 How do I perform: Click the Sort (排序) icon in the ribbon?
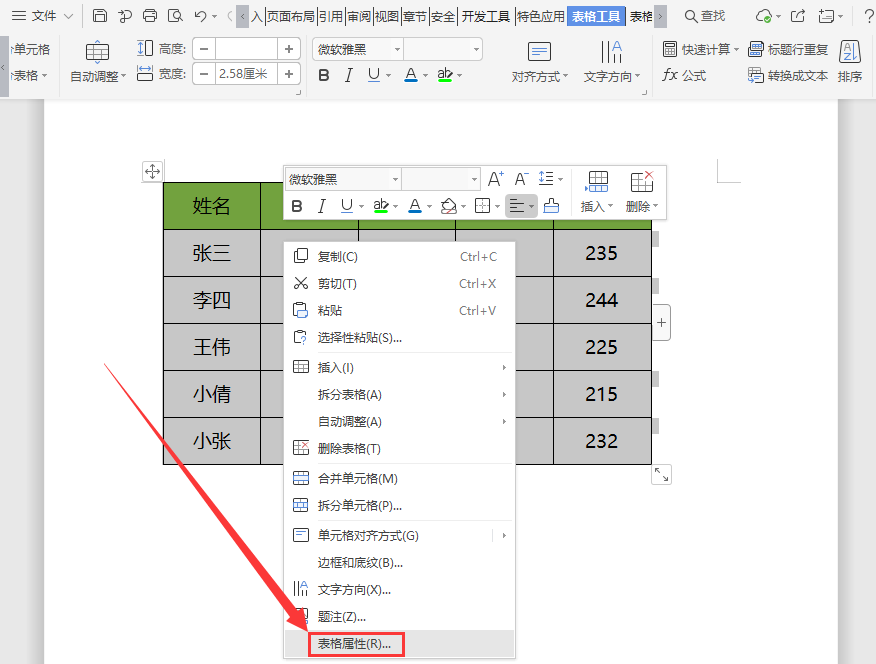pyautogui.click(x=849, y=61)
